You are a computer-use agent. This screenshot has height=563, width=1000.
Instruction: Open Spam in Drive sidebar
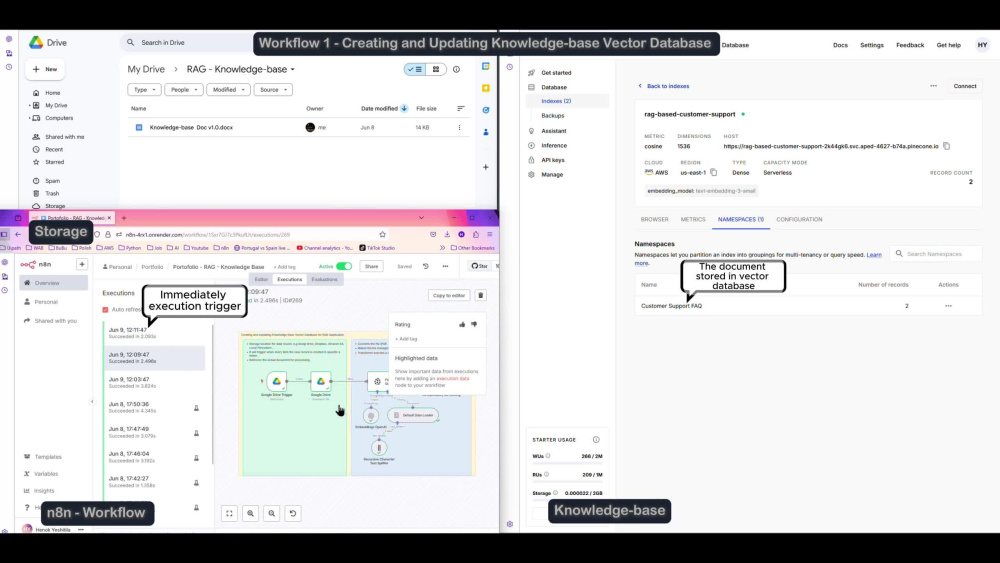pyautogui.click(x=52, y=181)
